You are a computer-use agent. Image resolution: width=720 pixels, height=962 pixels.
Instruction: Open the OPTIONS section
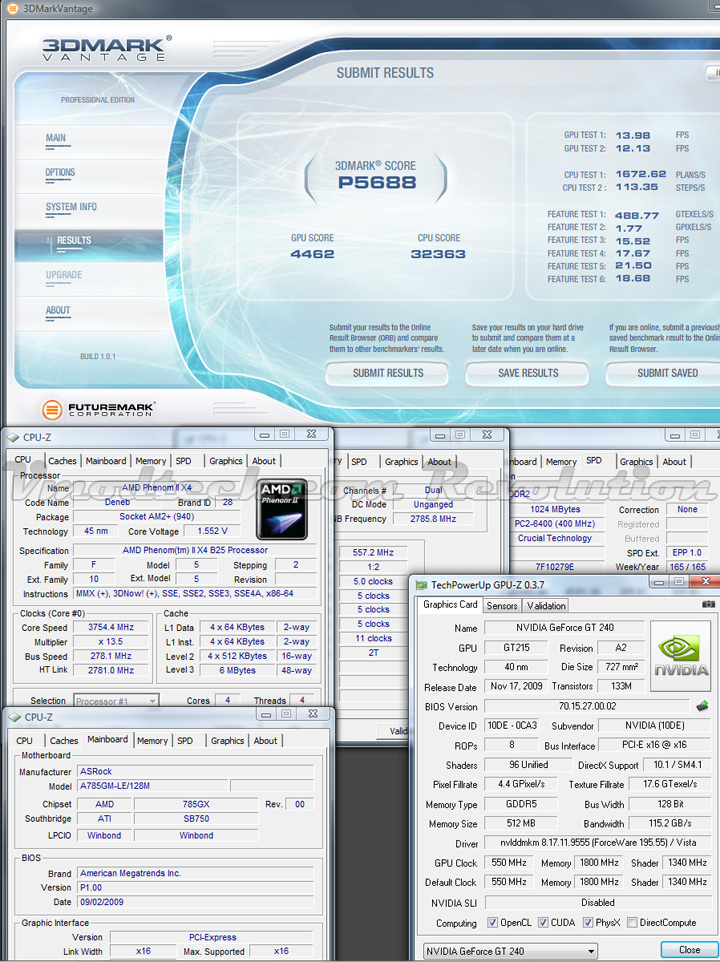point(60,172)
